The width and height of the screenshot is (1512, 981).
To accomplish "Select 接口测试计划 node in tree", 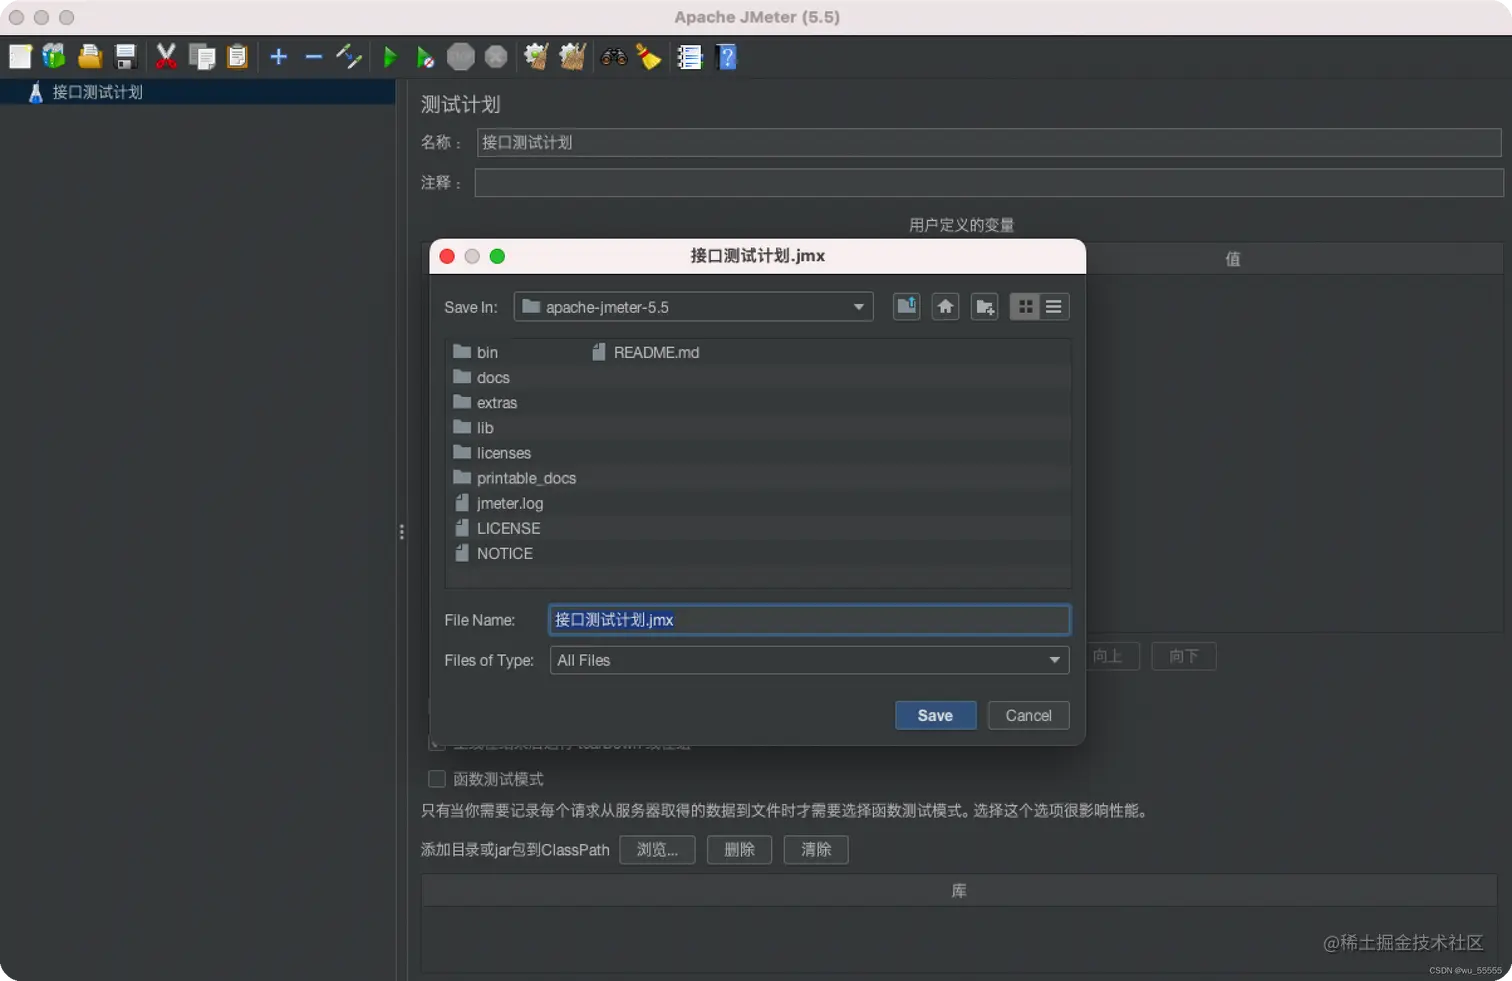I will pyautogui.click(x=97, y=92).
